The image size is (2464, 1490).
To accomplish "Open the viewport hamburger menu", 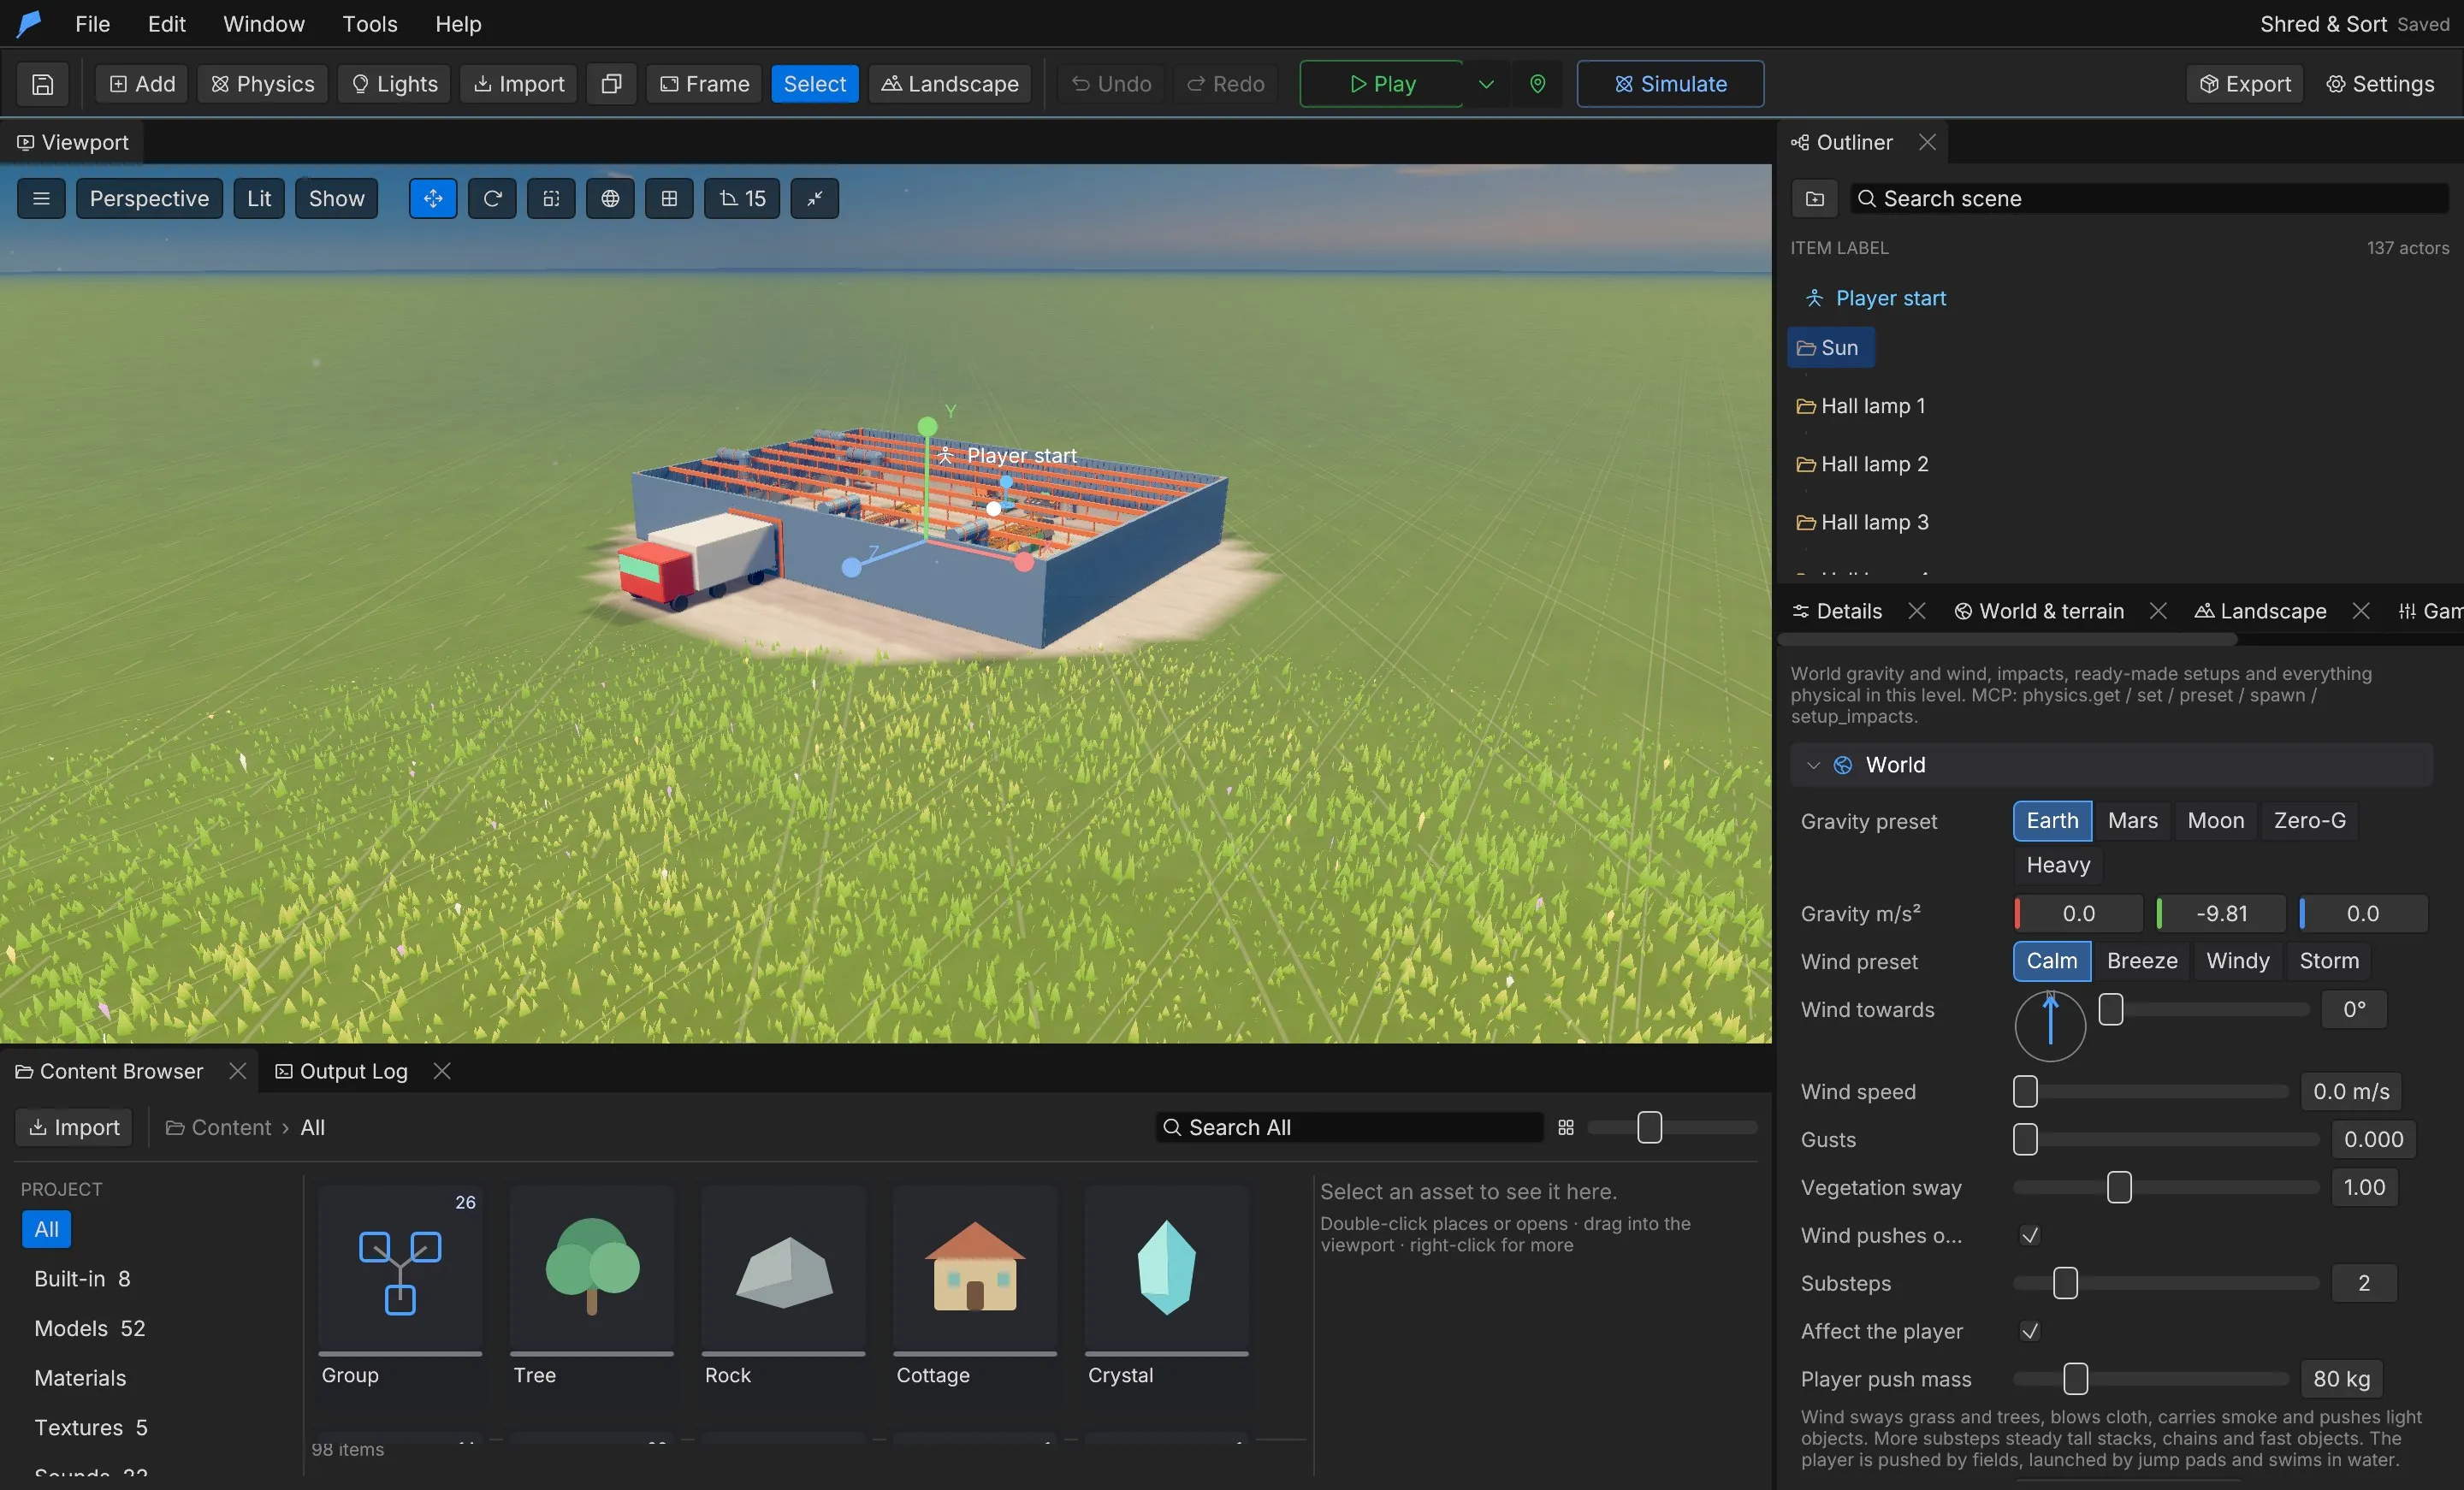I will pyautogui.click(x=41, y=198).
